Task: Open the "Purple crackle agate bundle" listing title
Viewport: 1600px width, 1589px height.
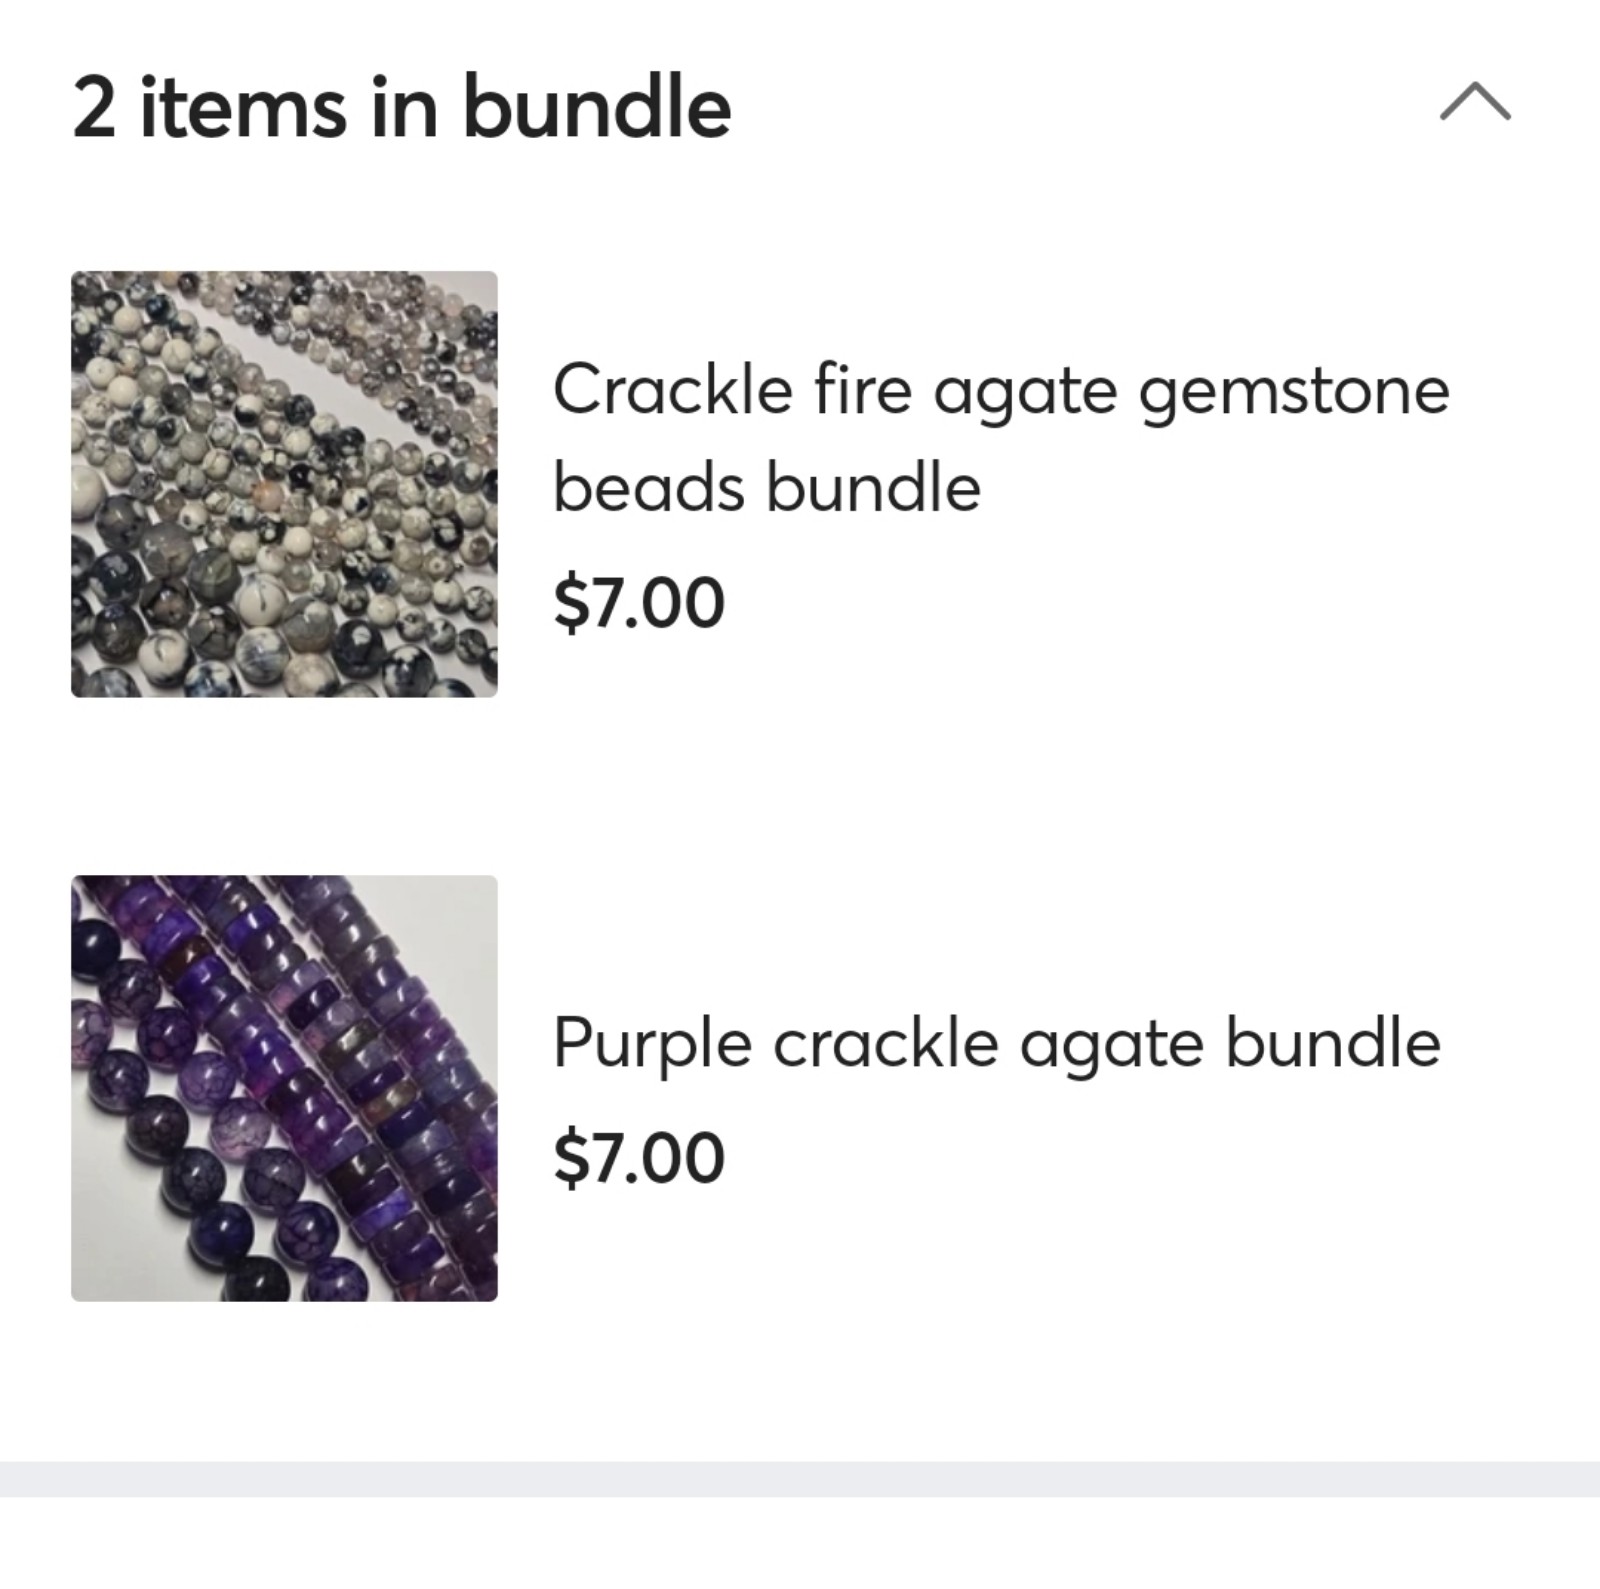Action: pyautogui.click(x=997, y=1045)
